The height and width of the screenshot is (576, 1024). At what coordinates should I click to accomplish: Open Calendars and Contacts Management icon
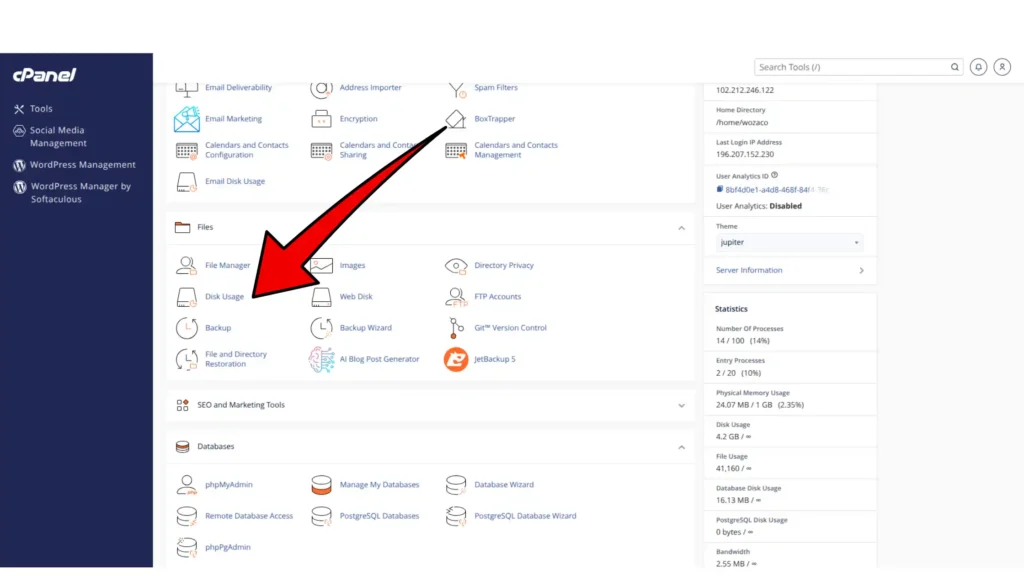(x=455, y=150)
